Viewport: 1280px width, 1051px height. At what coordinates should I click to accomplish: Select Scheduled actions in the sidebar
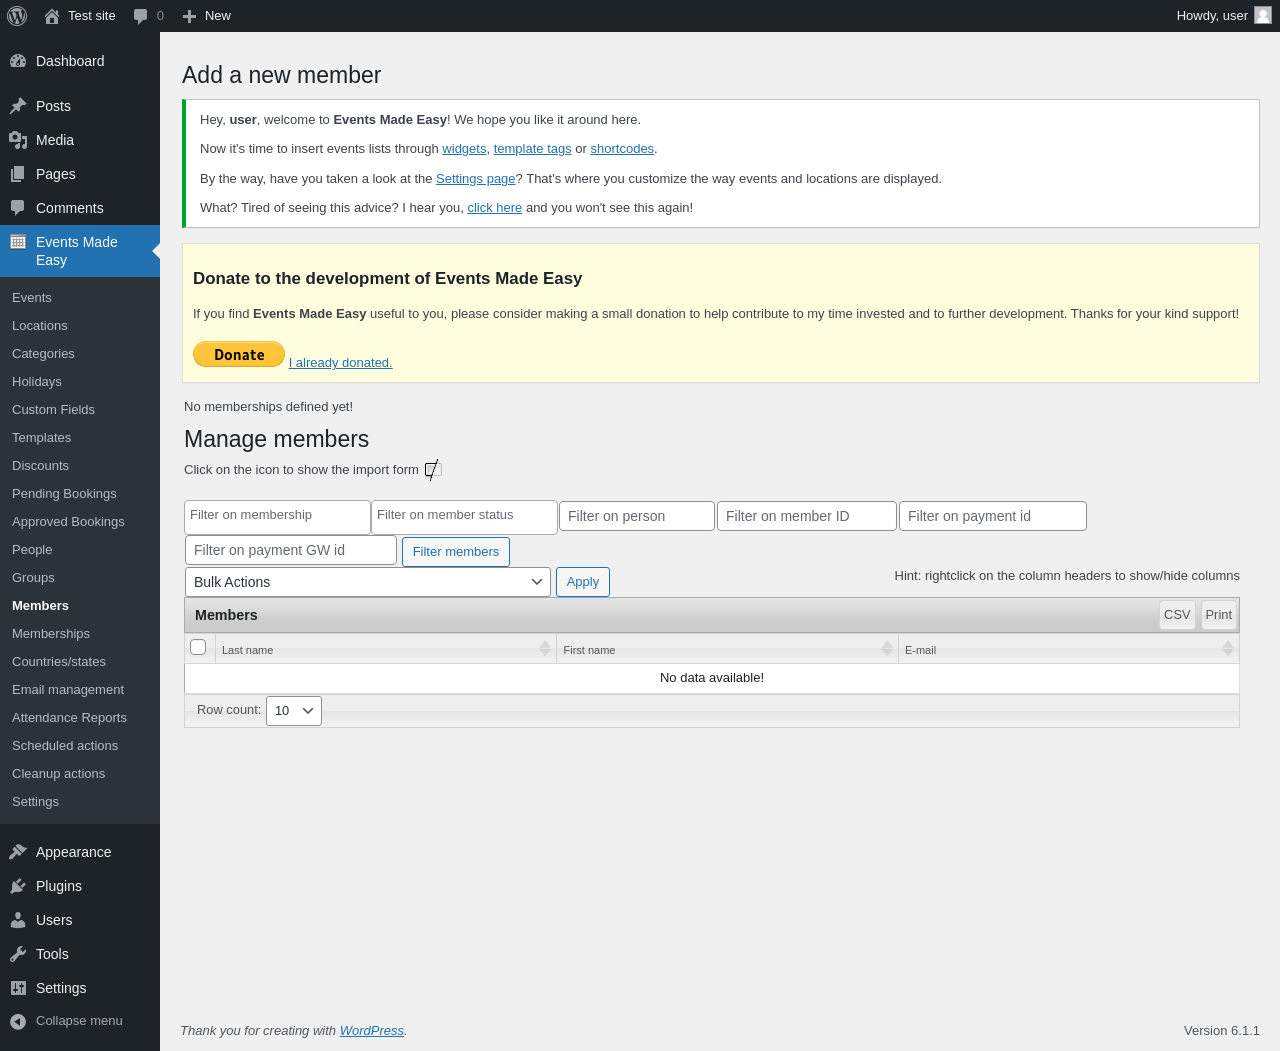click(x=65, y=746)
